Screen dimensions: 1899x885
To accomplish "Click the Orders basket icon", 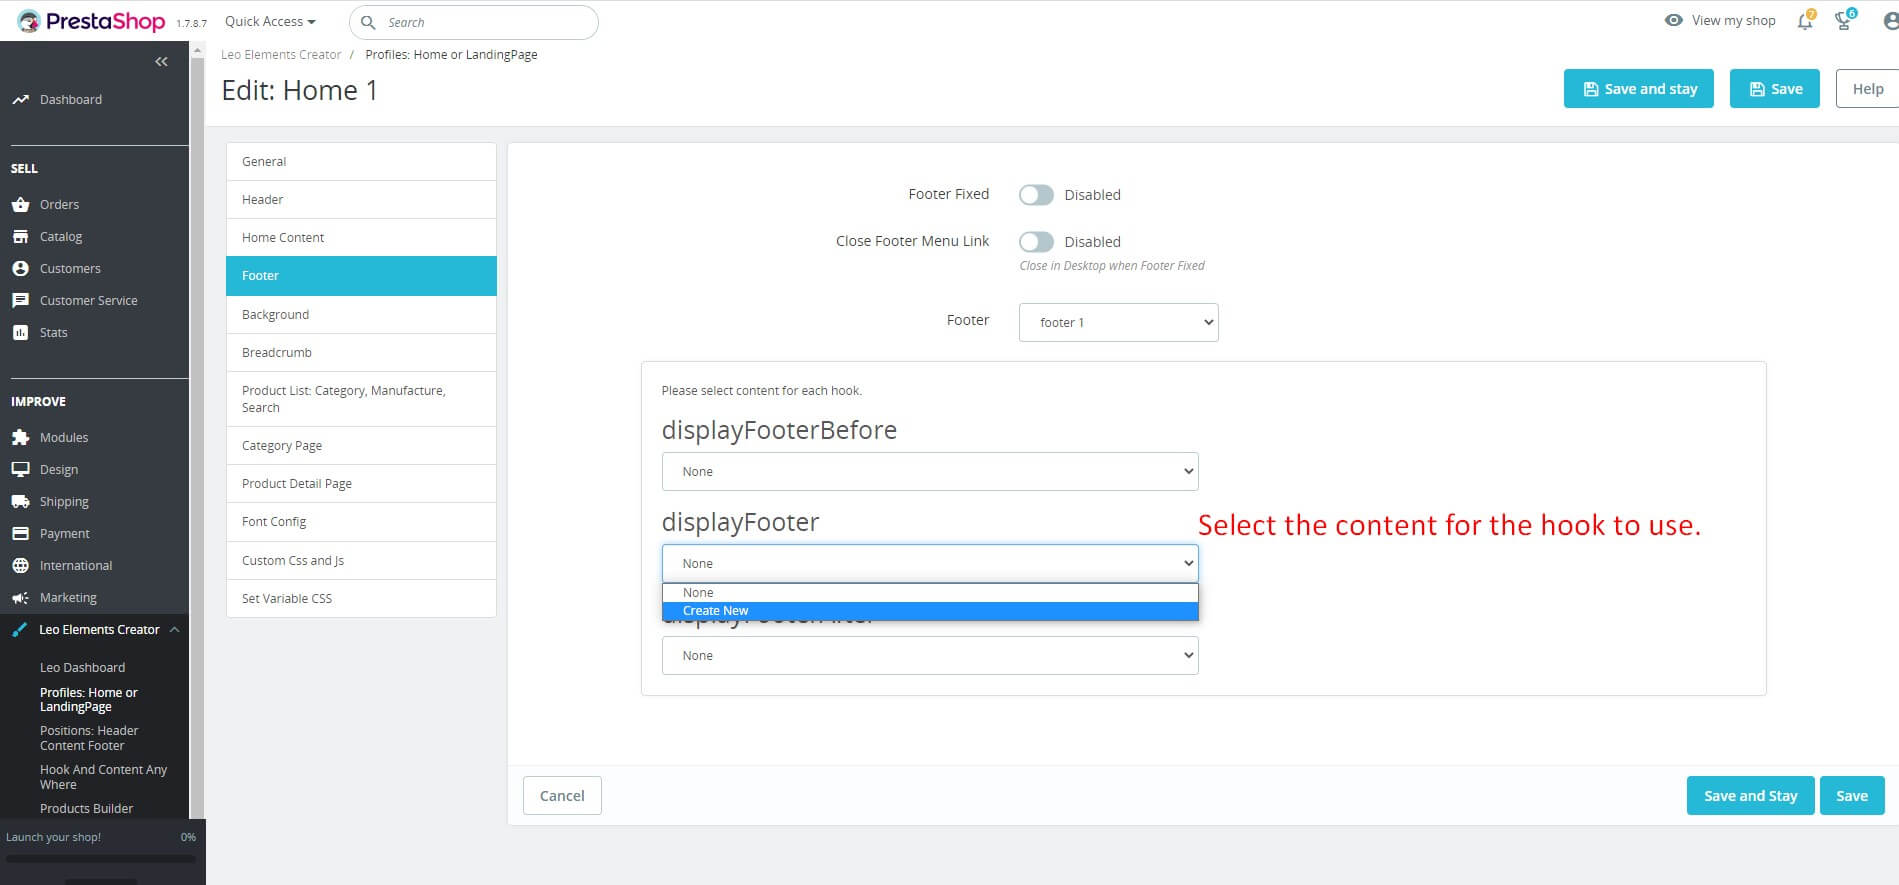I will click(20, 204).
